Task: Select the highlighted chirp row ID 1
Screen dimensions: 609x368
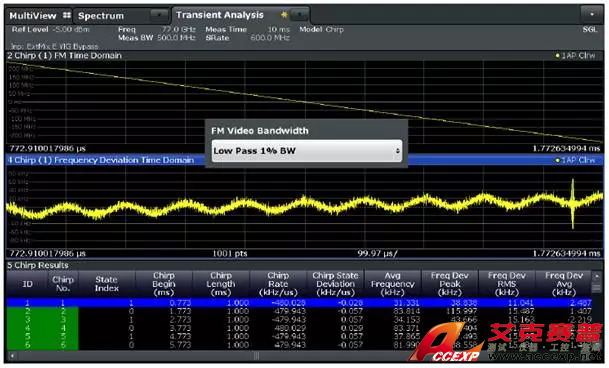Action: (299, 303)
